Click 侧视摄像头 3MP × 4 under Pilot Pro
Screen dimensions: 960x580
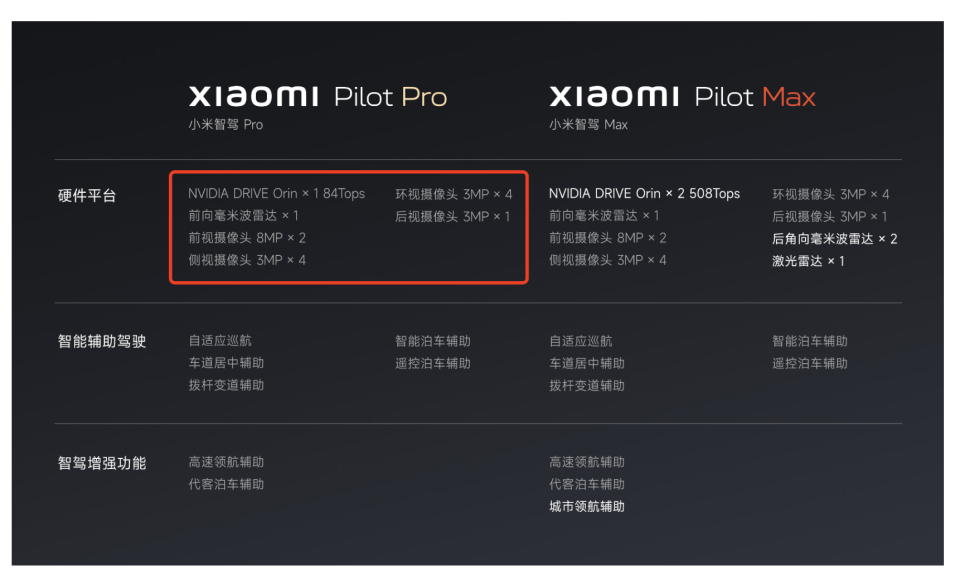tap(247, 260)
